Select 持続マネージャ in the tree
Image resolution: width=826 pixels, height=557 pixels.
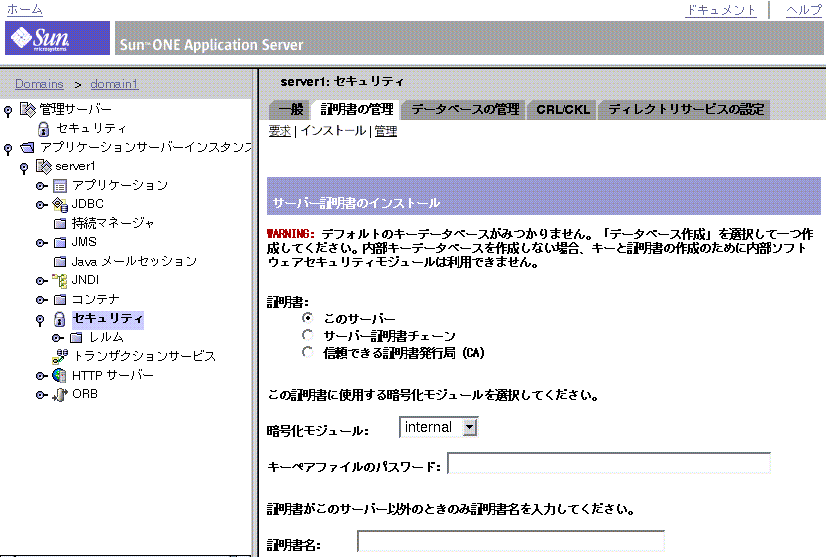(113, 223)
